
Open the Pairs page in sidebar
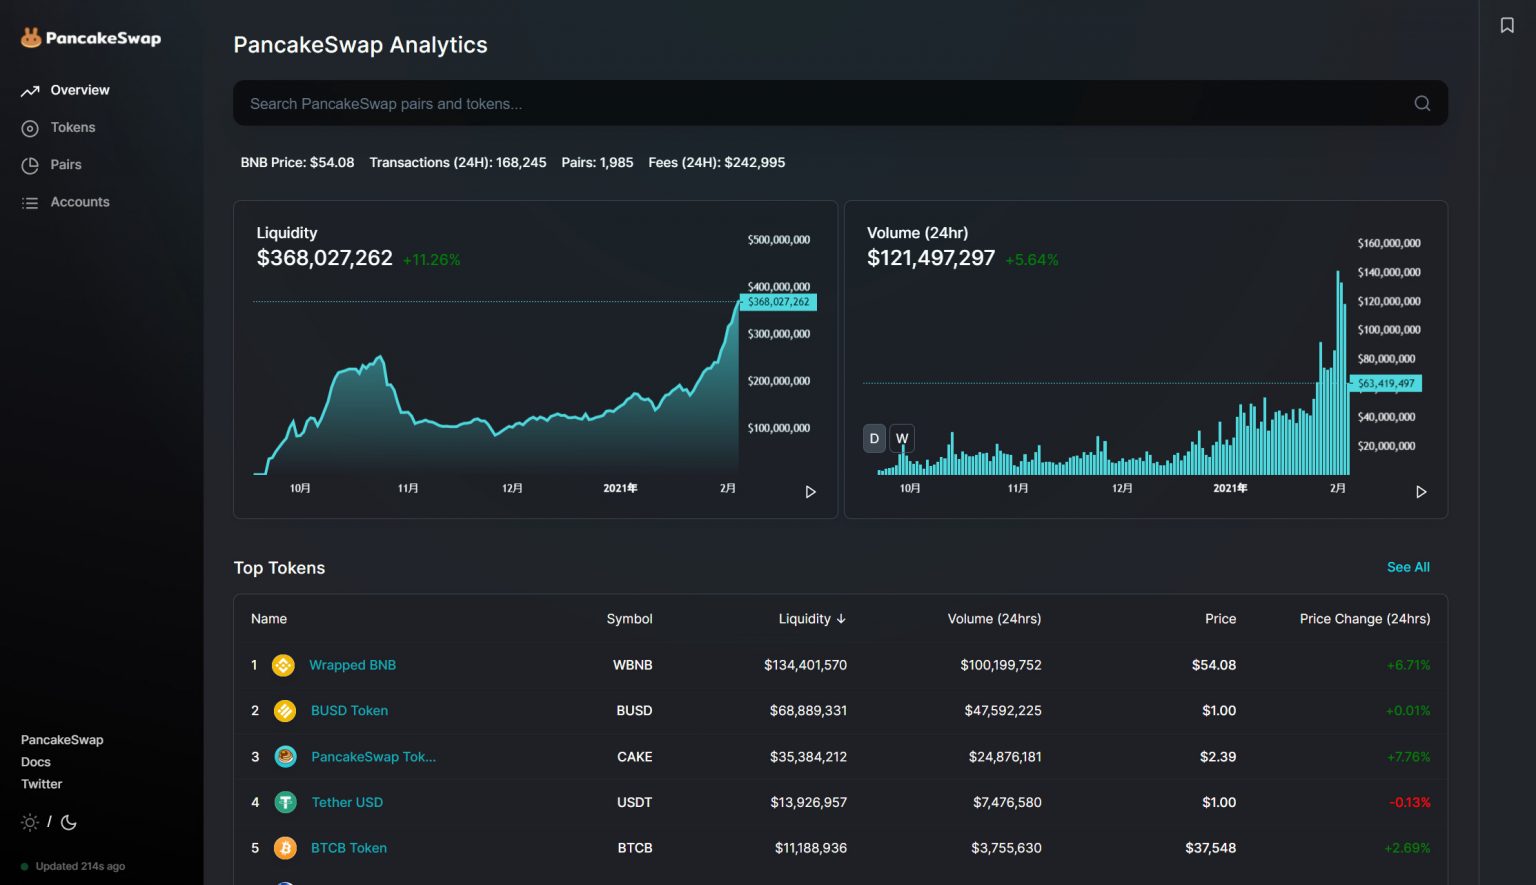point(66,165)
